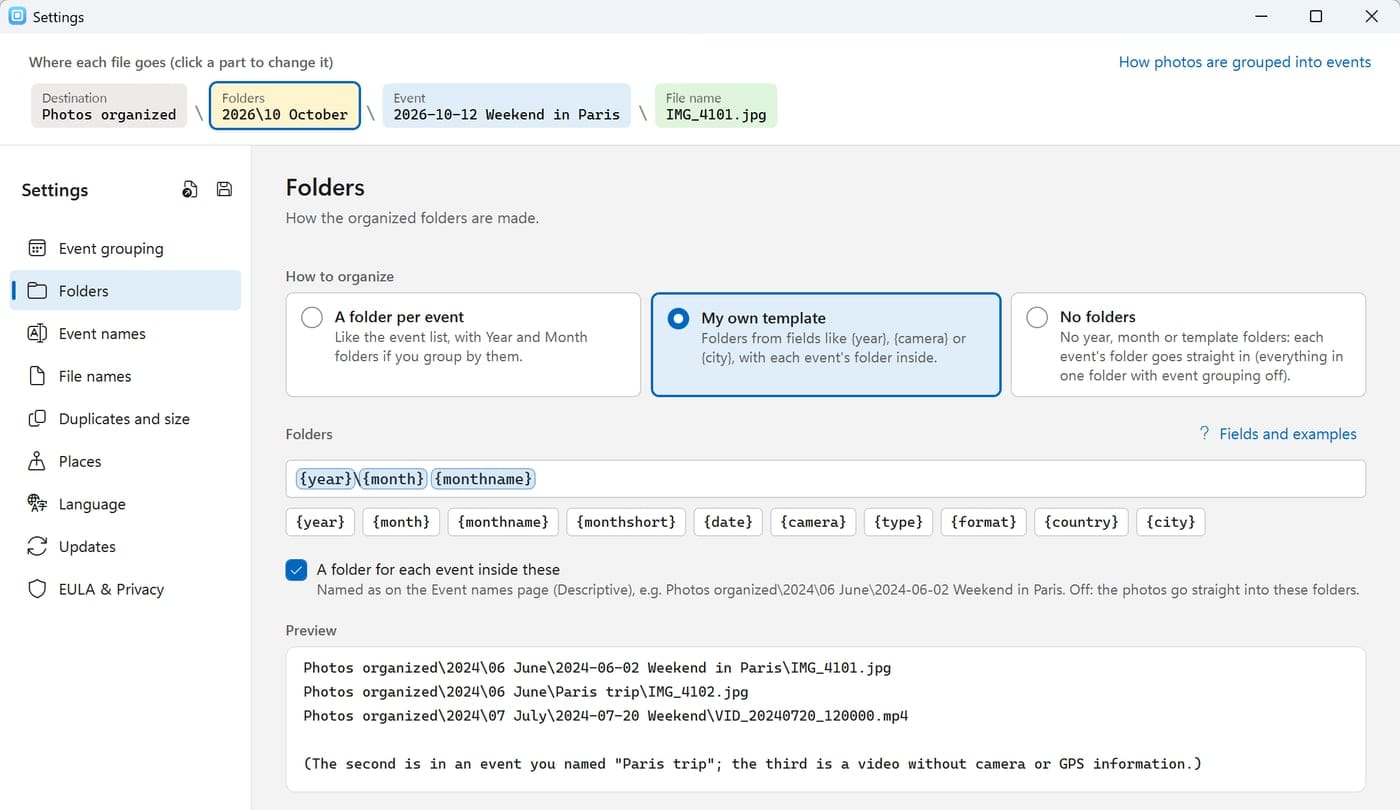
Task: Click into the Folders template input field
Action: [x=825, y=479]
